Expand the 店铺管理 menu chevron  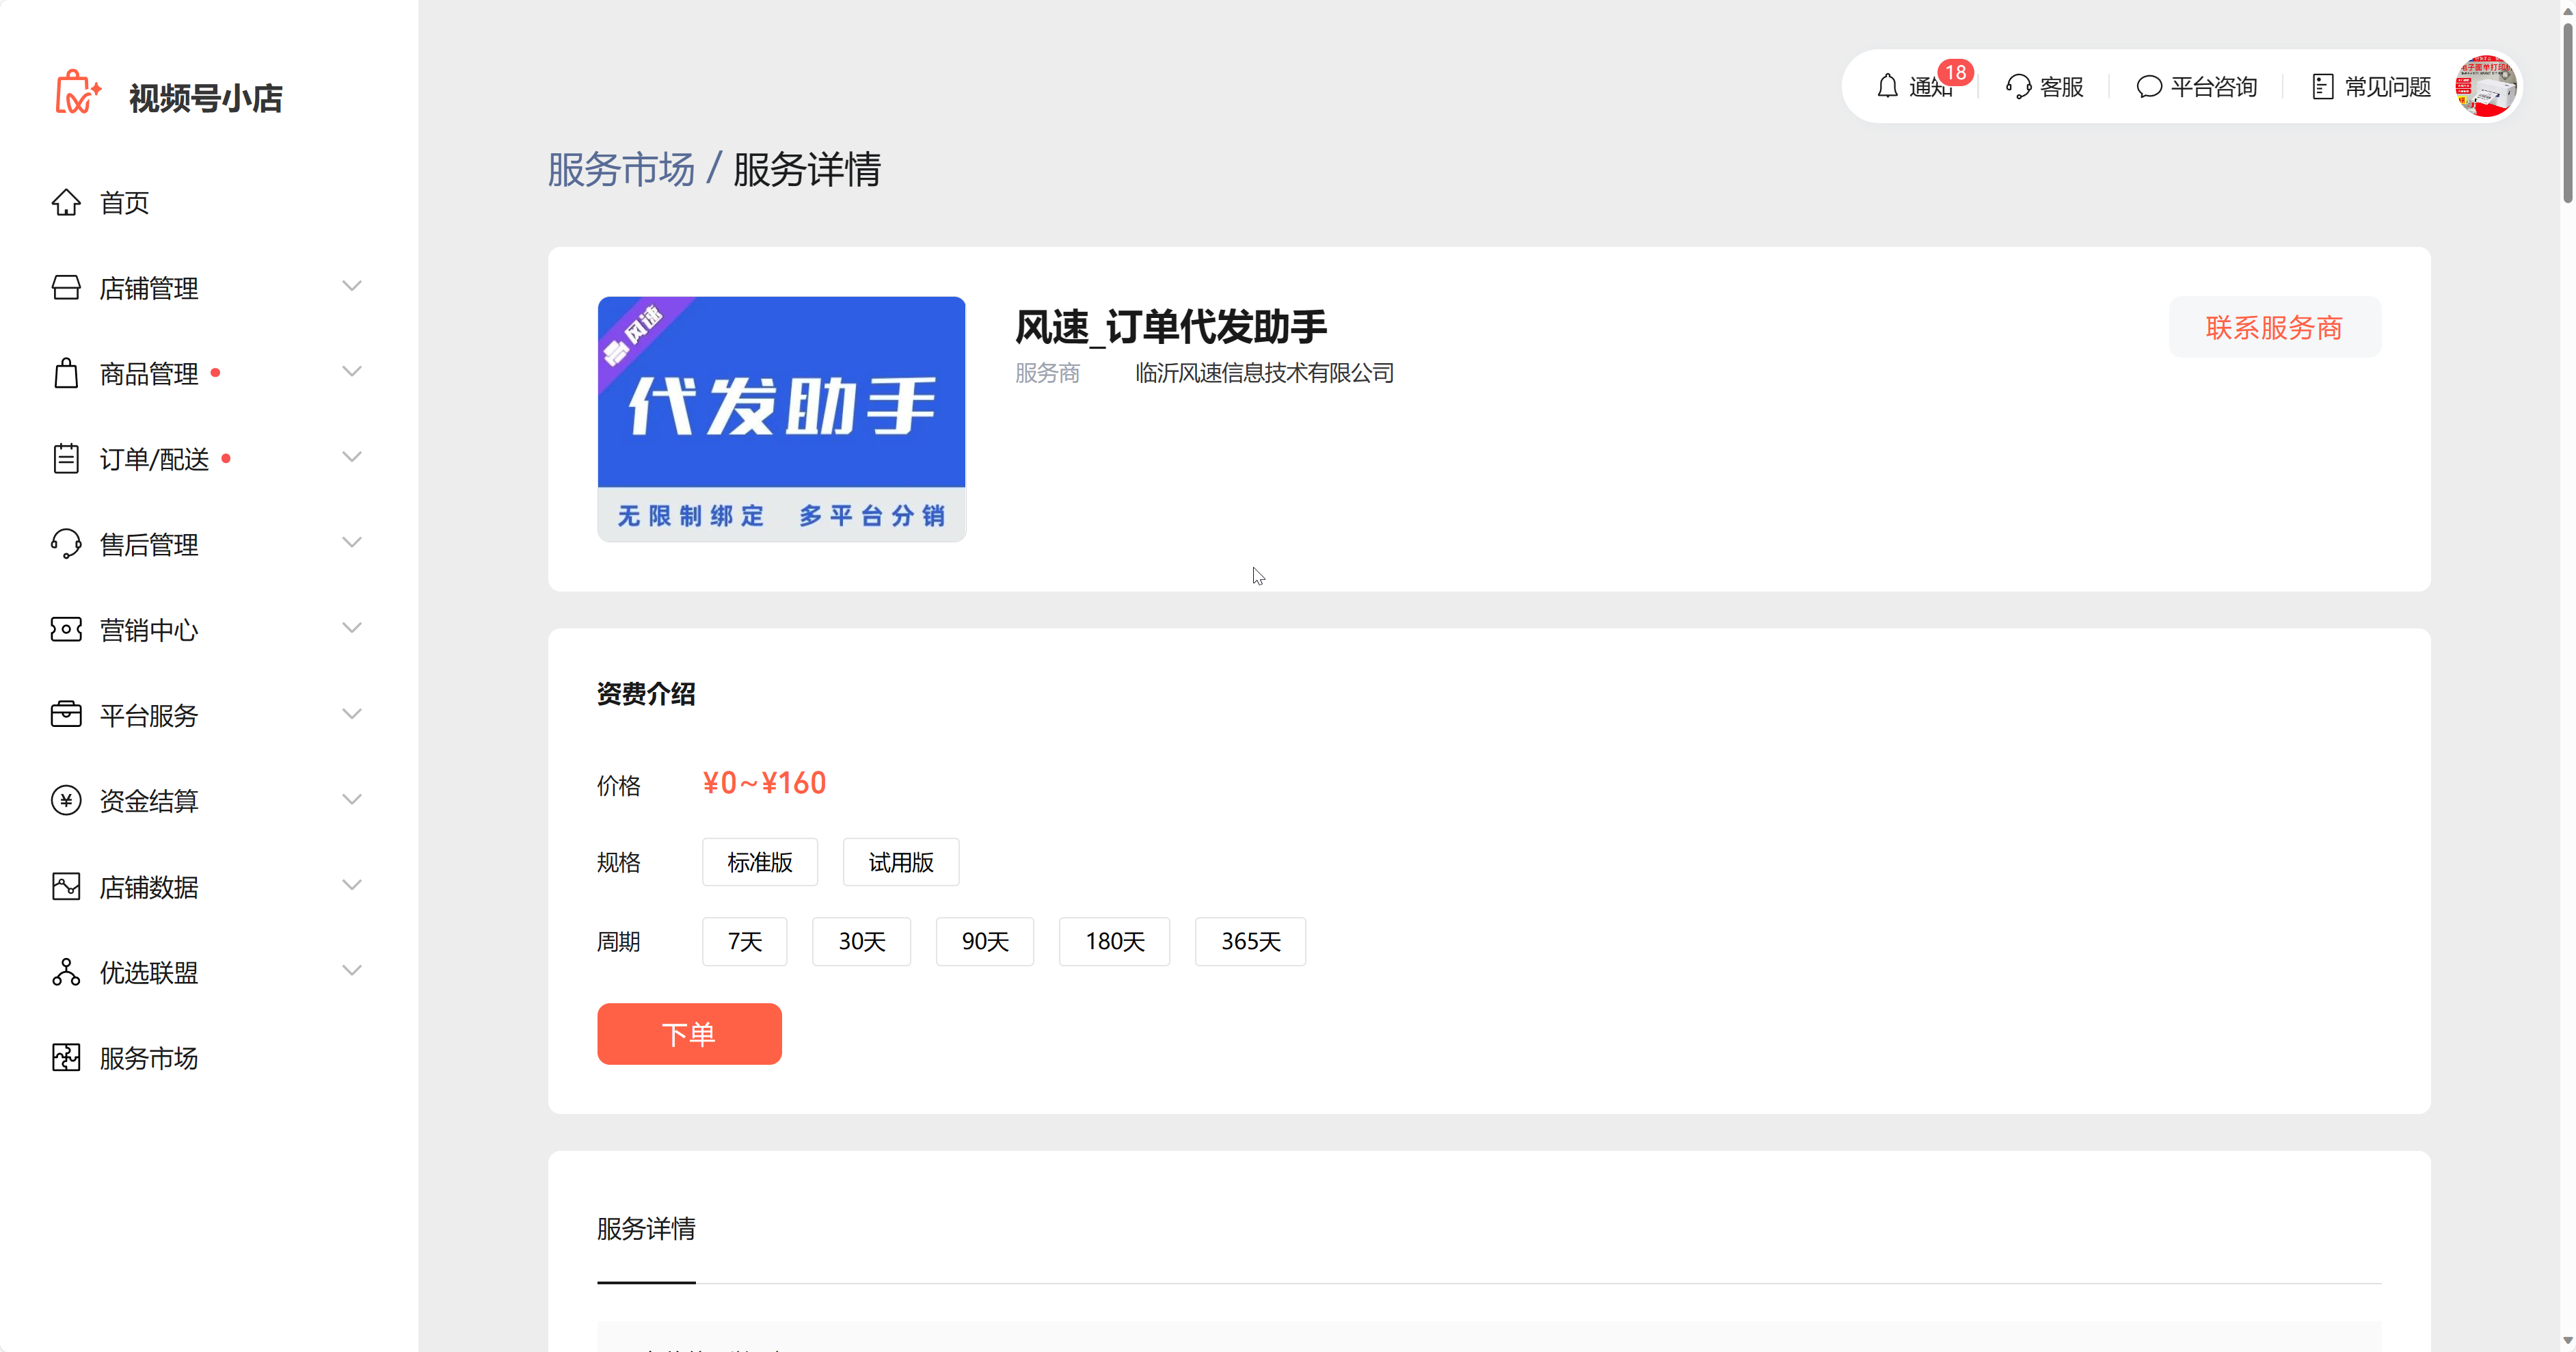coord(352,287)
